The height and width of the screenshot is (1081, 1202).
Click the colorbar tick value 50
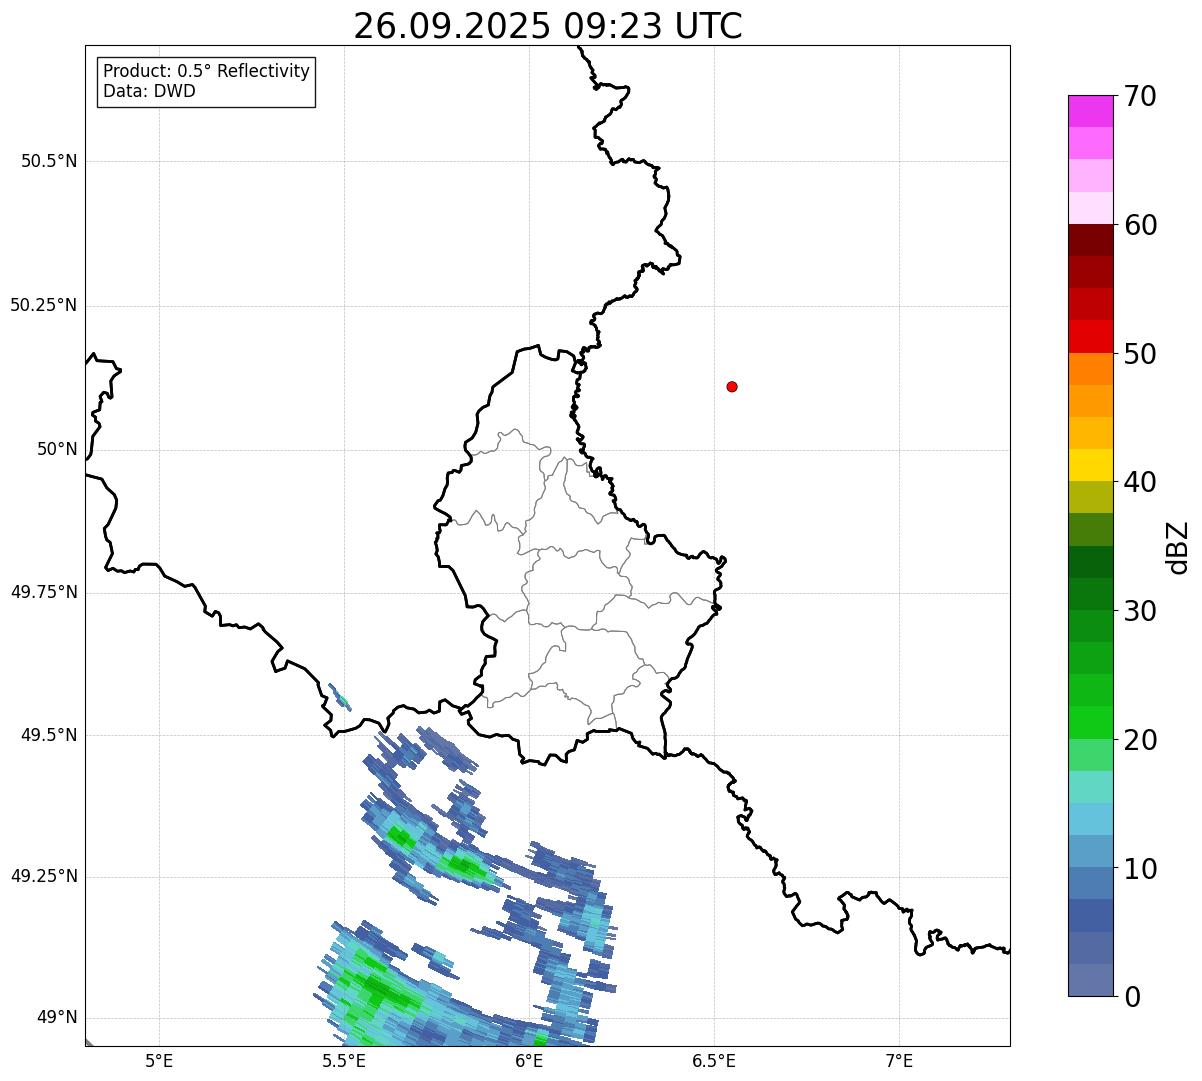point(1140,354)
